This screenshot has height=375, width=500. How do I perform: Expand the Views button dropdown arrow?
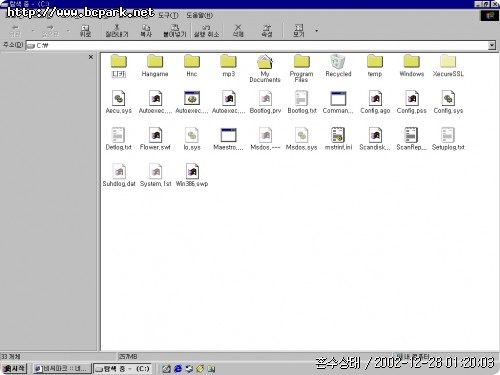316,31
